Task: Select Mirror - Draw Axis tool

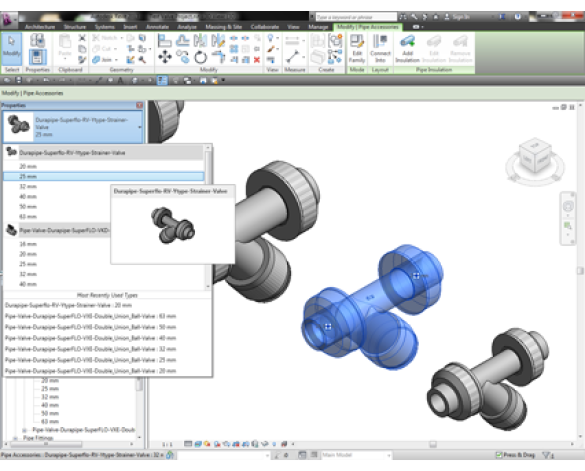Action: point(218,40)
